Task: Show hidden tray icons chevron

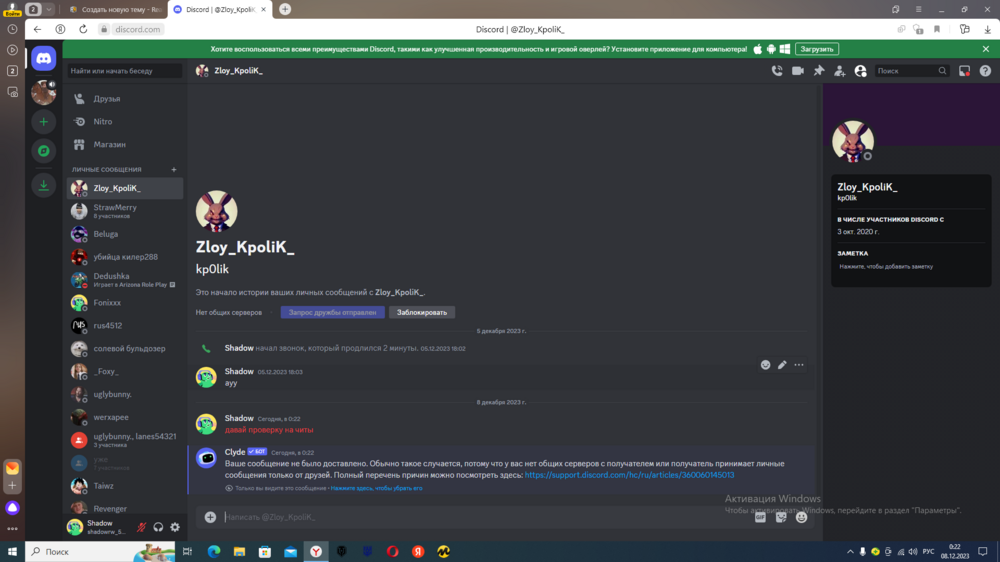Action: click(850, 552)
